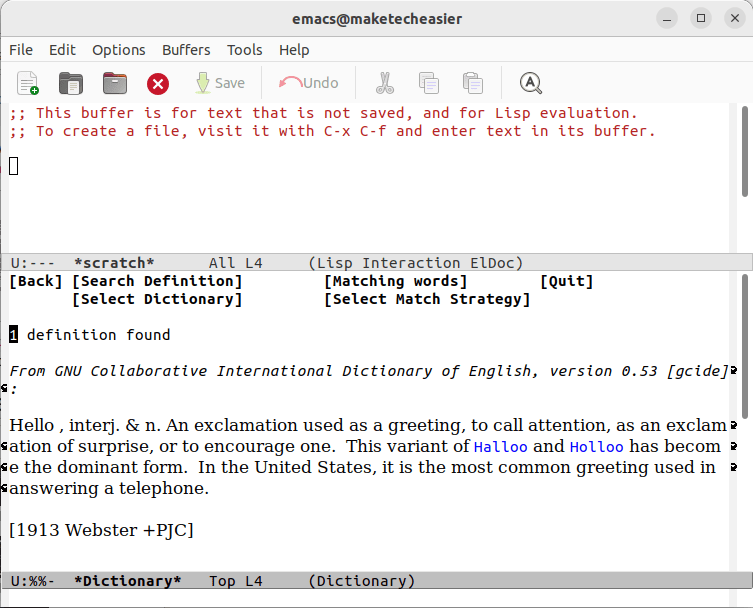Click the [1913 Webster +PJC] text

[101, 530]
